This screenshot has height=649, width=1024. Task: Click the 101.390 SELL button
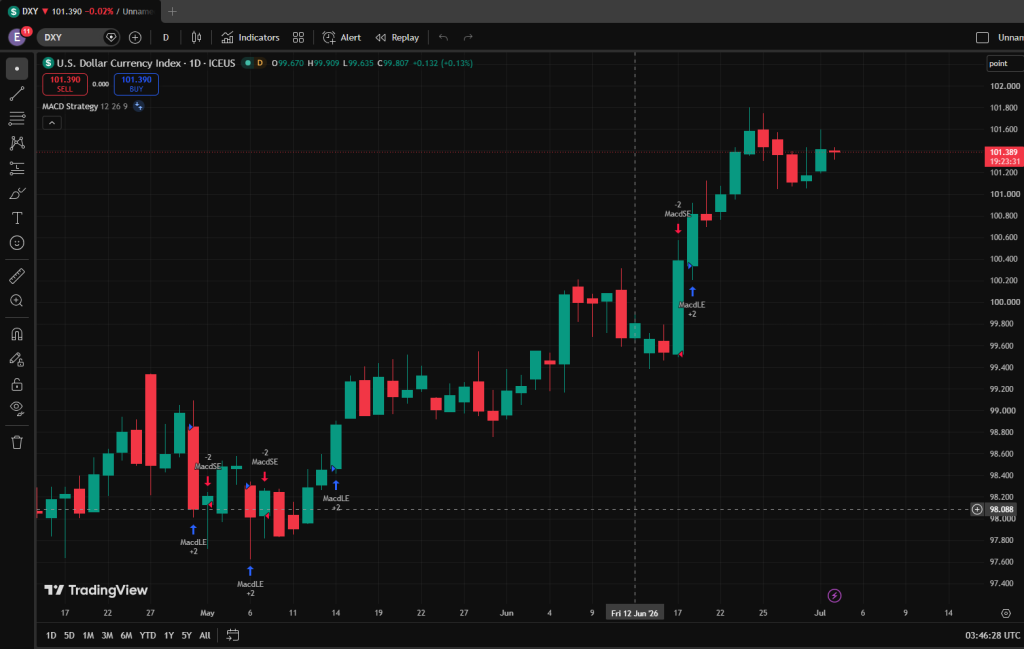coord(65,84)
